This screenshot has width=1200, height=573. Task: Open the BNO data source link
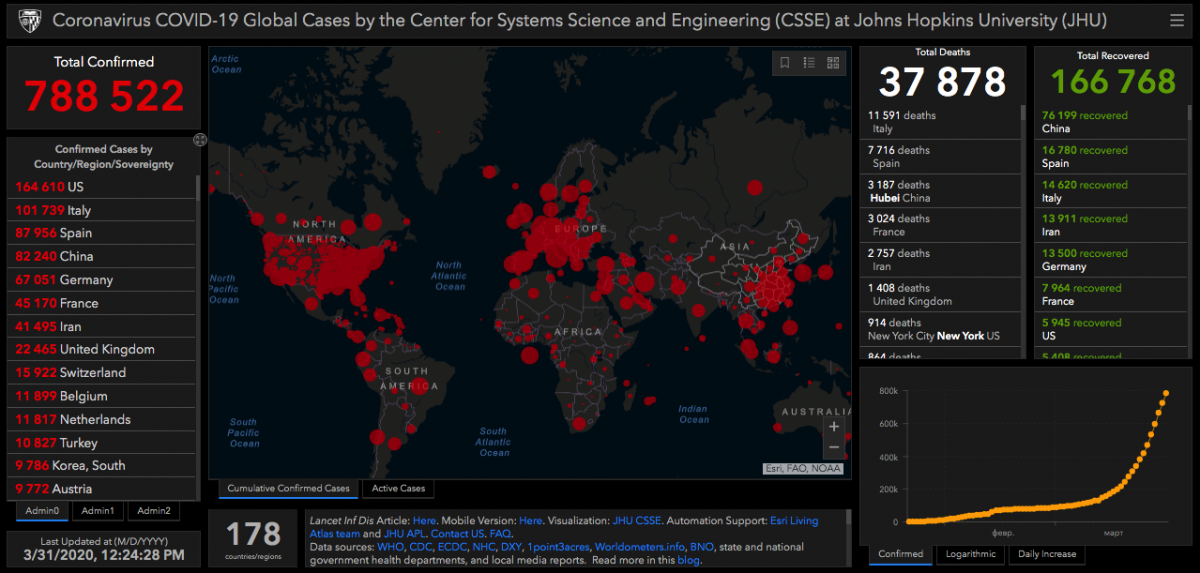pos(702,547)
